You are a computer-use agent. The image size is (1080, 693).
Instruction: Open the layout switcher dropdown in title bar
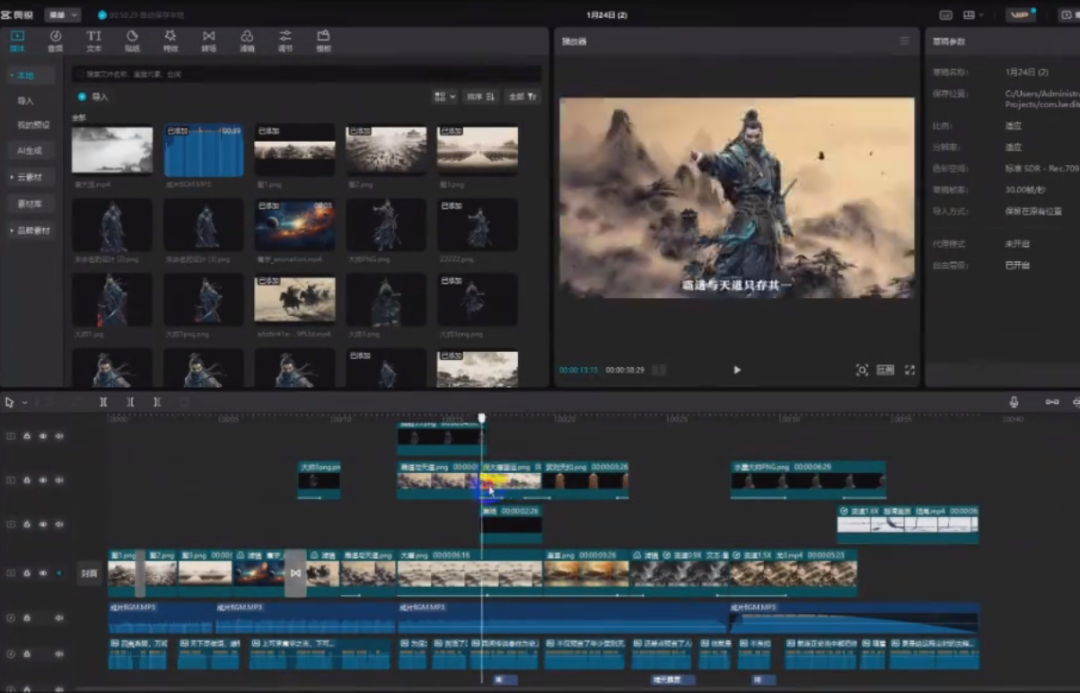[972, 14]
